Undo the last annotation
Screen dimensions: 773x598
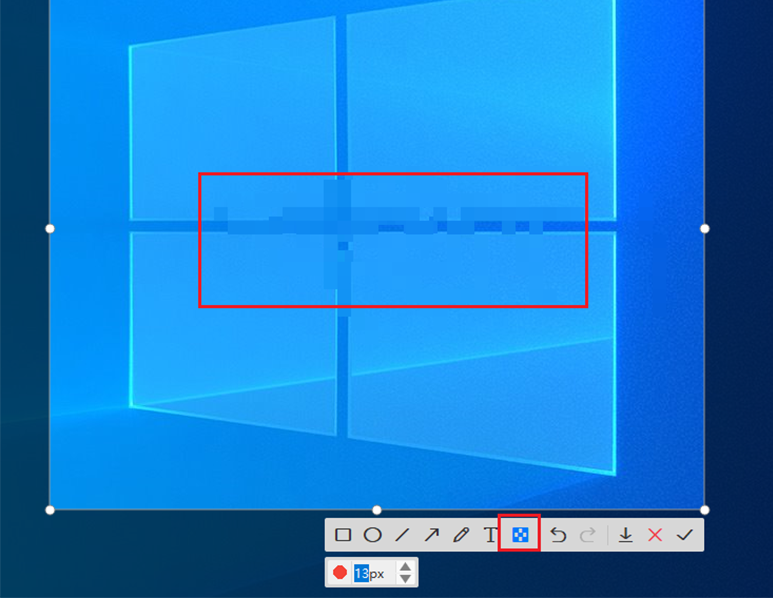click(x=558, y=535)
